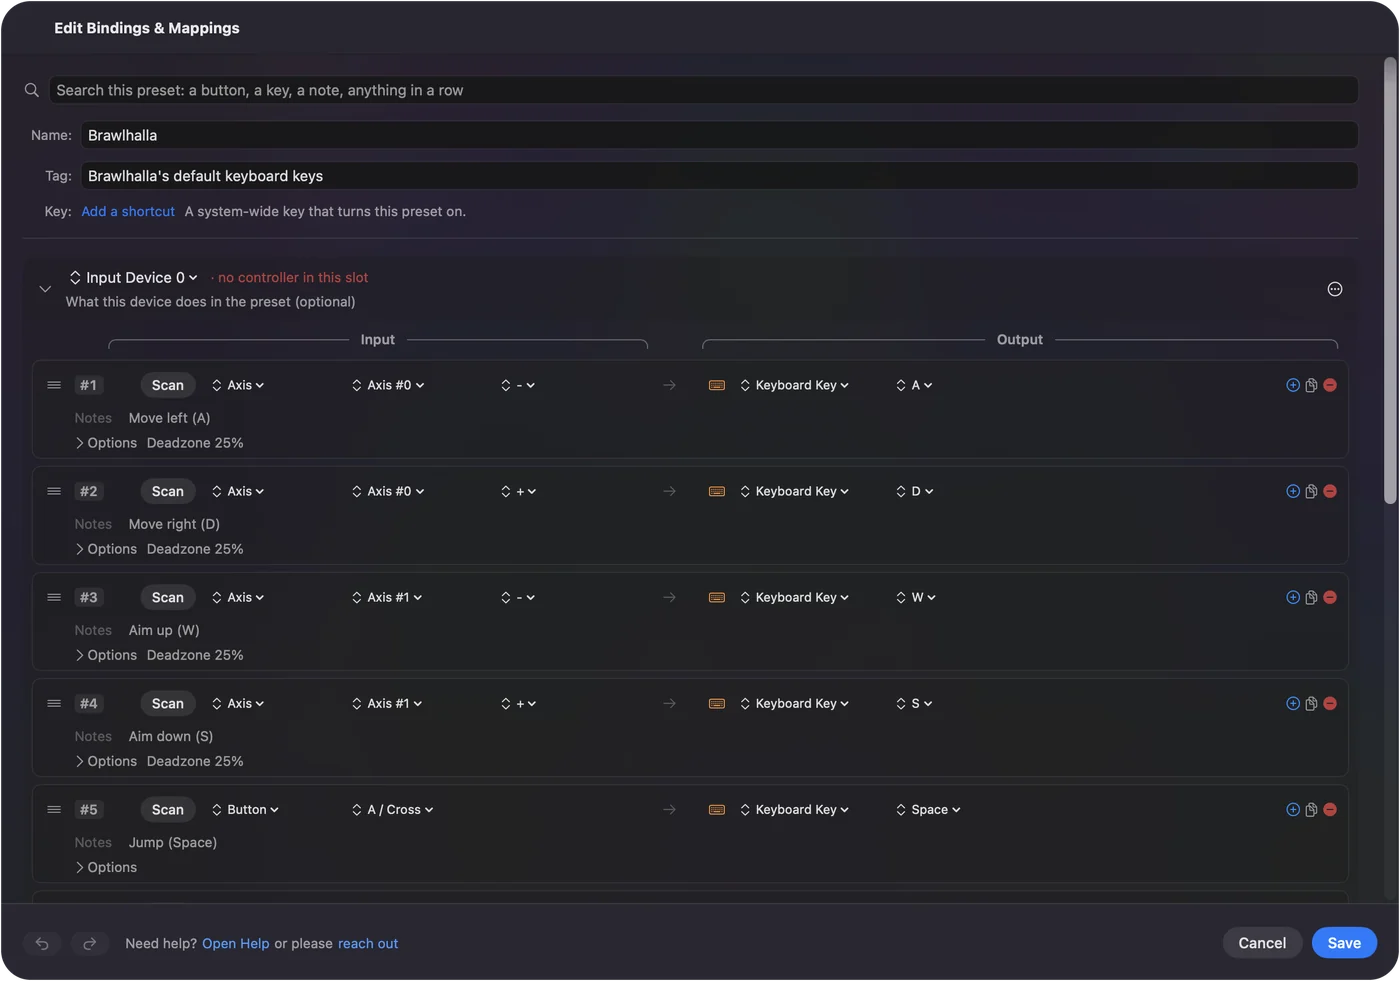Copy row #5 using its clipboard icon
Screen dimensions: 1400x981
tap(1311, 809)
